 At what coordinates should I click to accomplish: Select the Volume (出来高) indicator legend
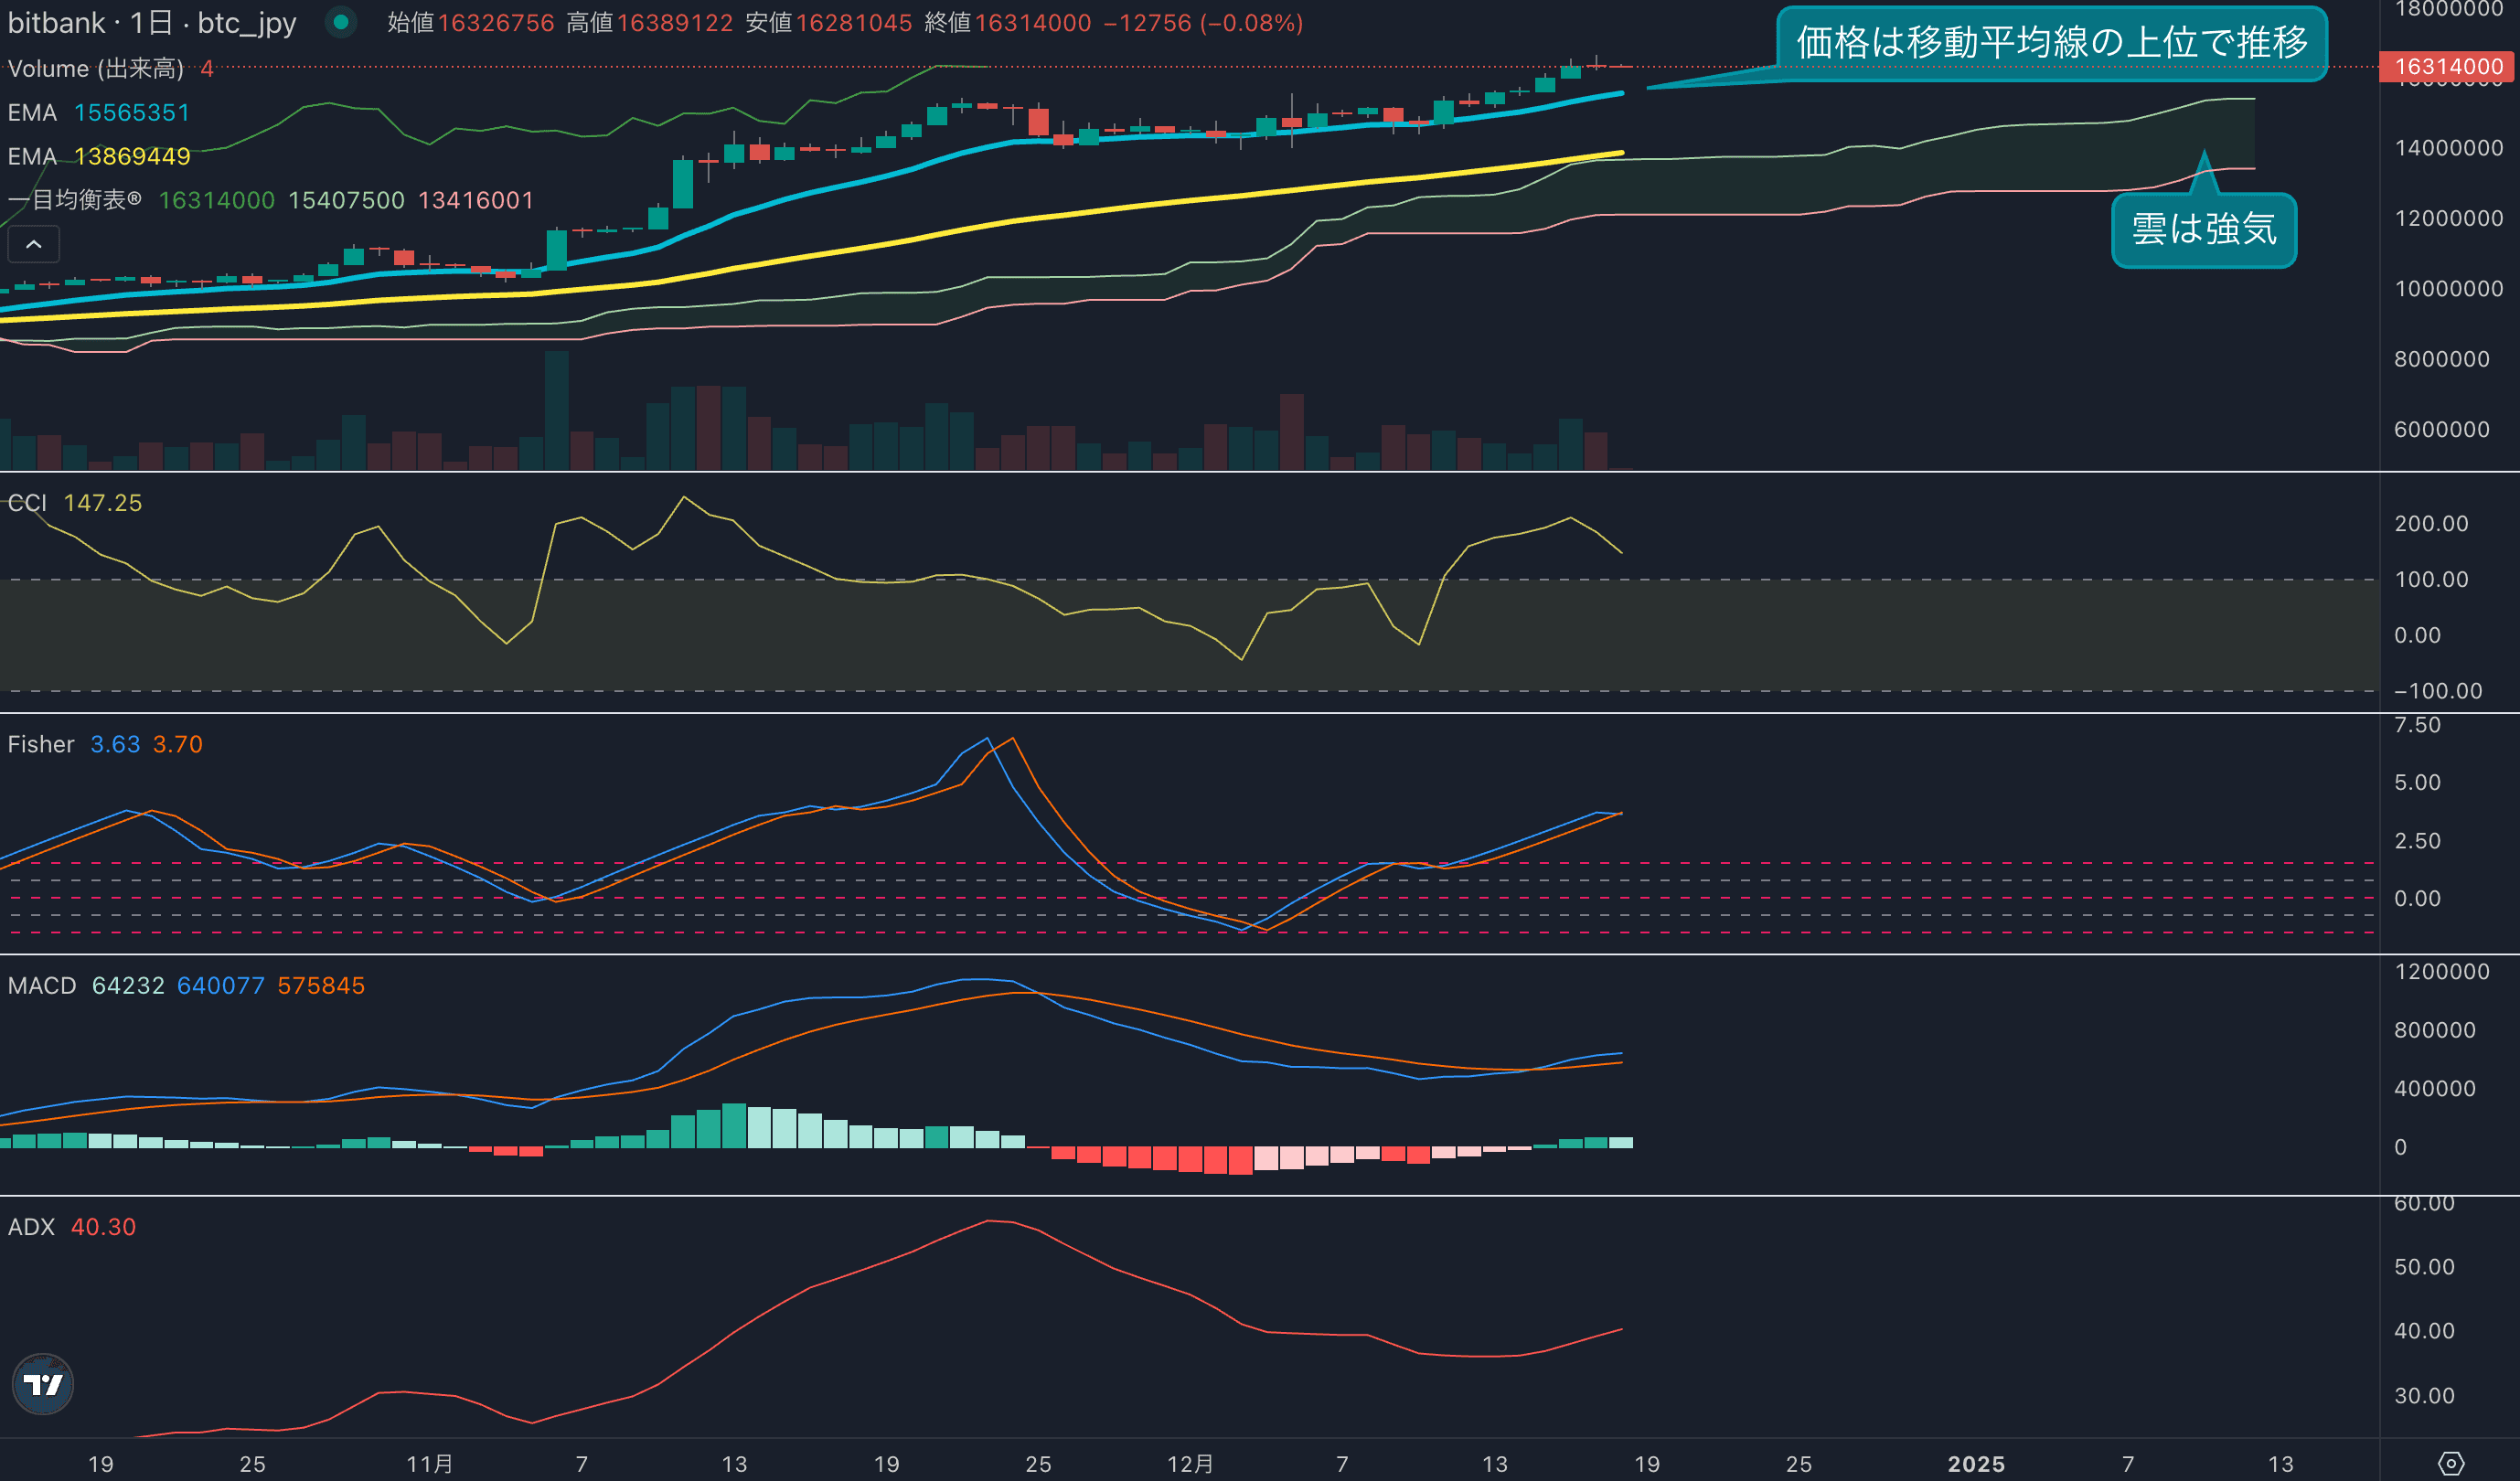[96, 68]
